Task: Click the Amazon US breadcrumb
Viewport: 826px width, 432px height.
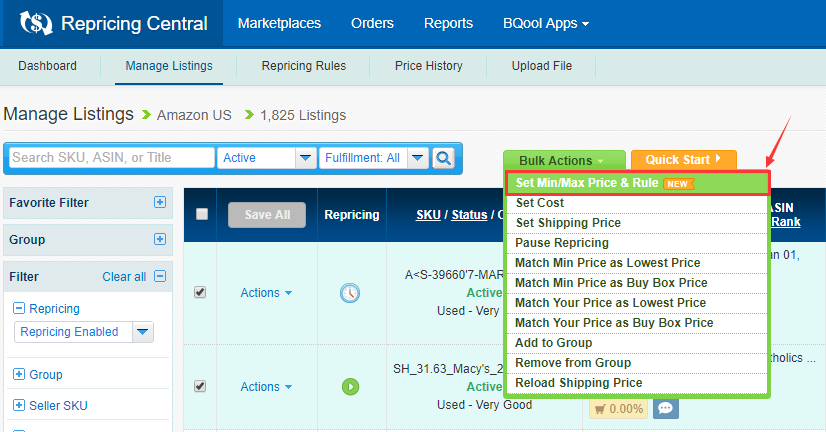Action: pos(194,115)
